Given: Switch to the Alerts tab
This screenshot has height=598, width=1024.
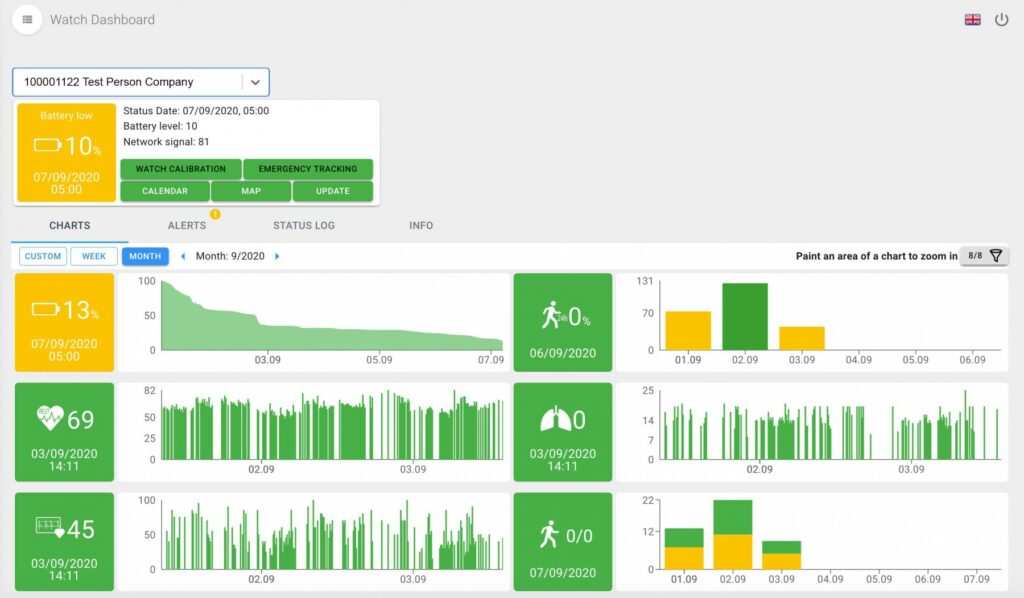Looking at the screenshot, I should (187, 225).
